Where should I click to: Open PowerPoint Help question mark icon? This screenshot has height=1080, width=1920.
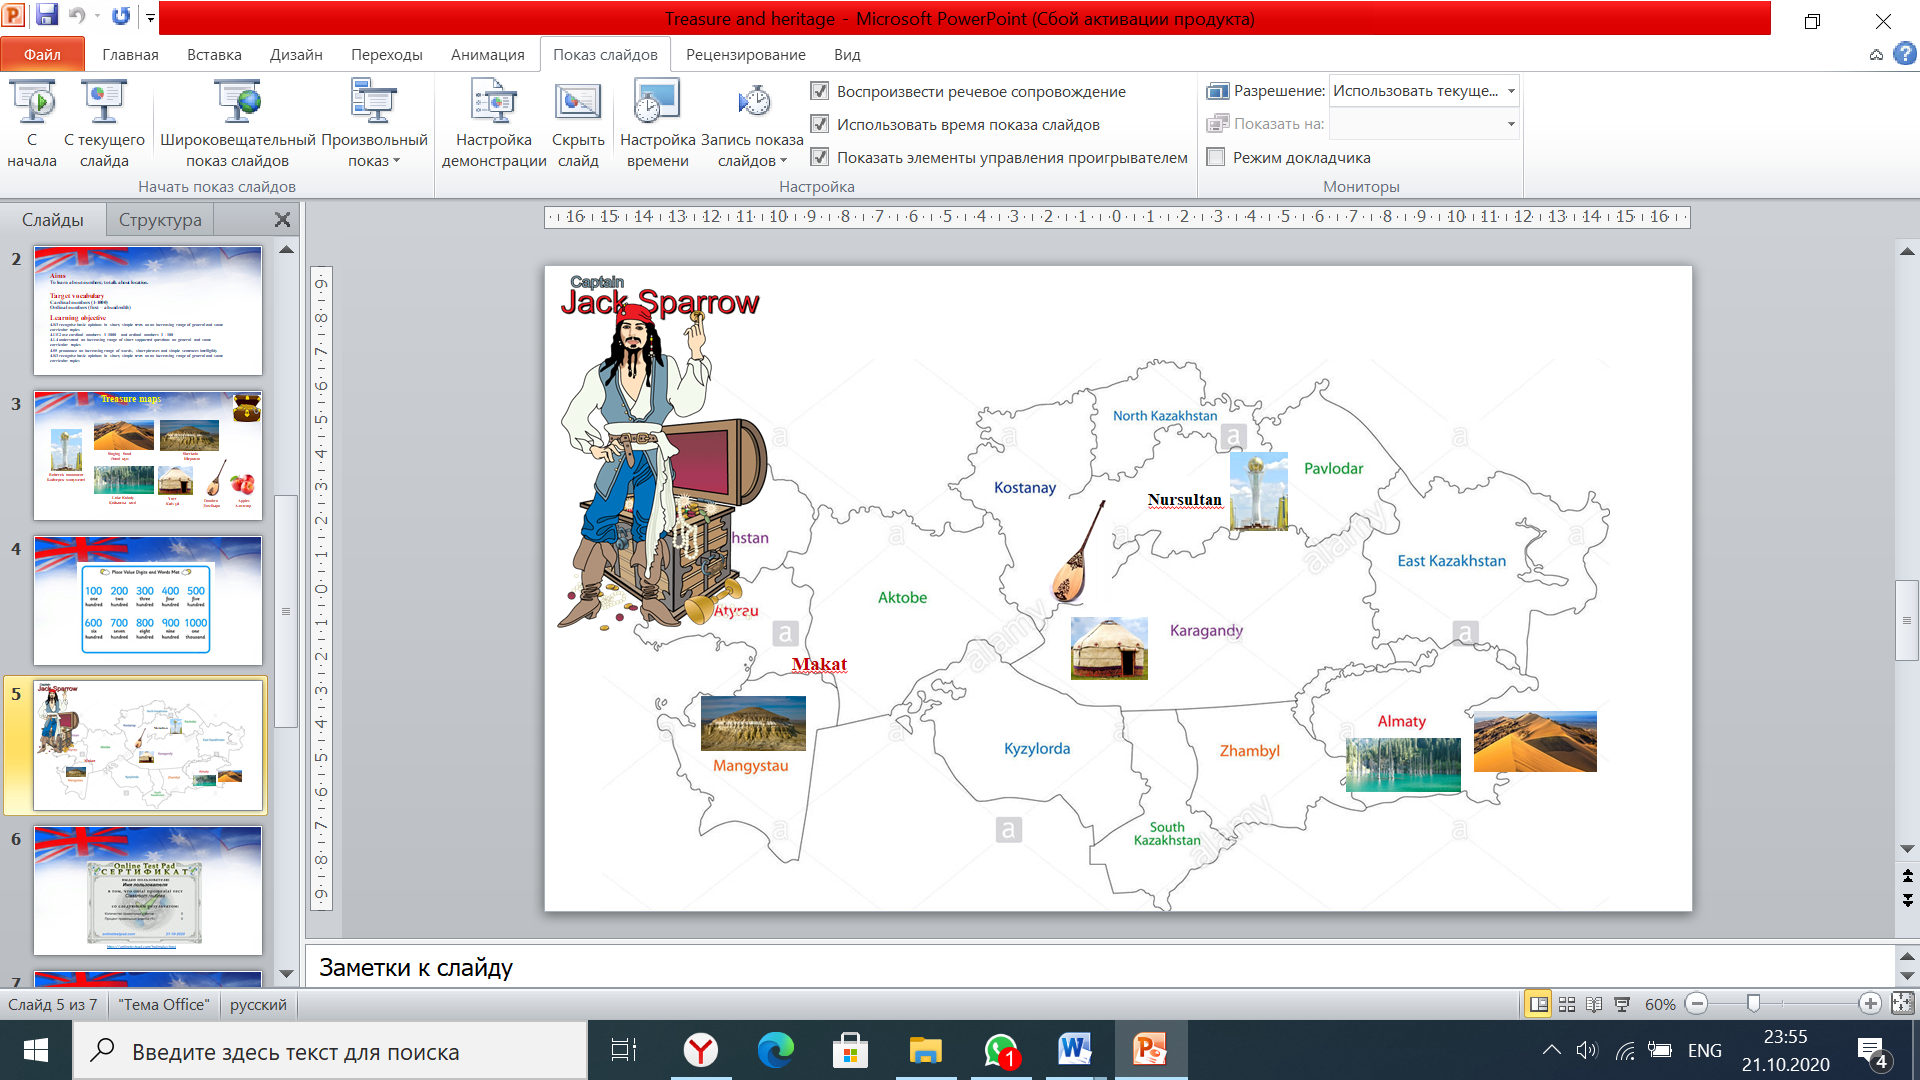coord(1904,54)
